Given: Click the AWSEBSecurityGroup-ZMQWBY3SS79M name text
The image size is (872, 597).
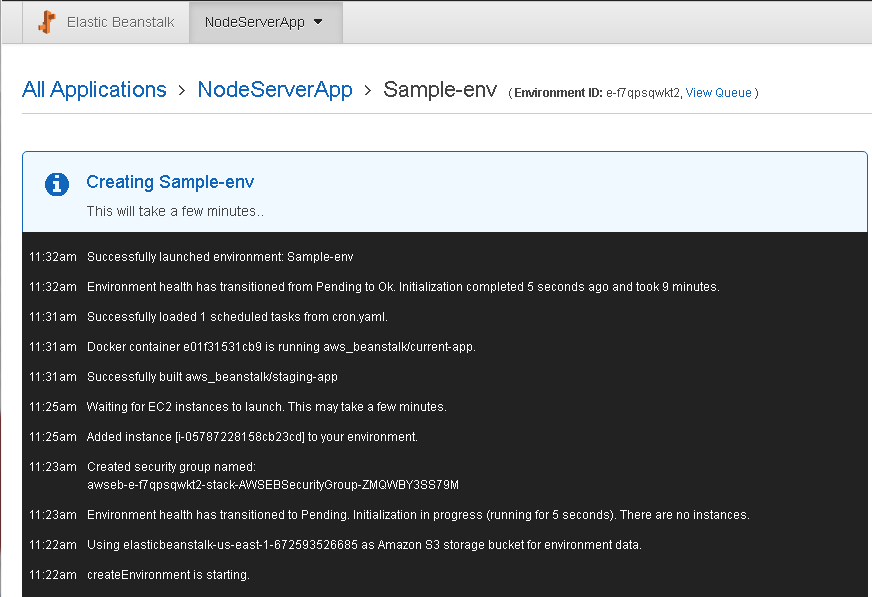Looking at the screenshot, I should 273,485.
